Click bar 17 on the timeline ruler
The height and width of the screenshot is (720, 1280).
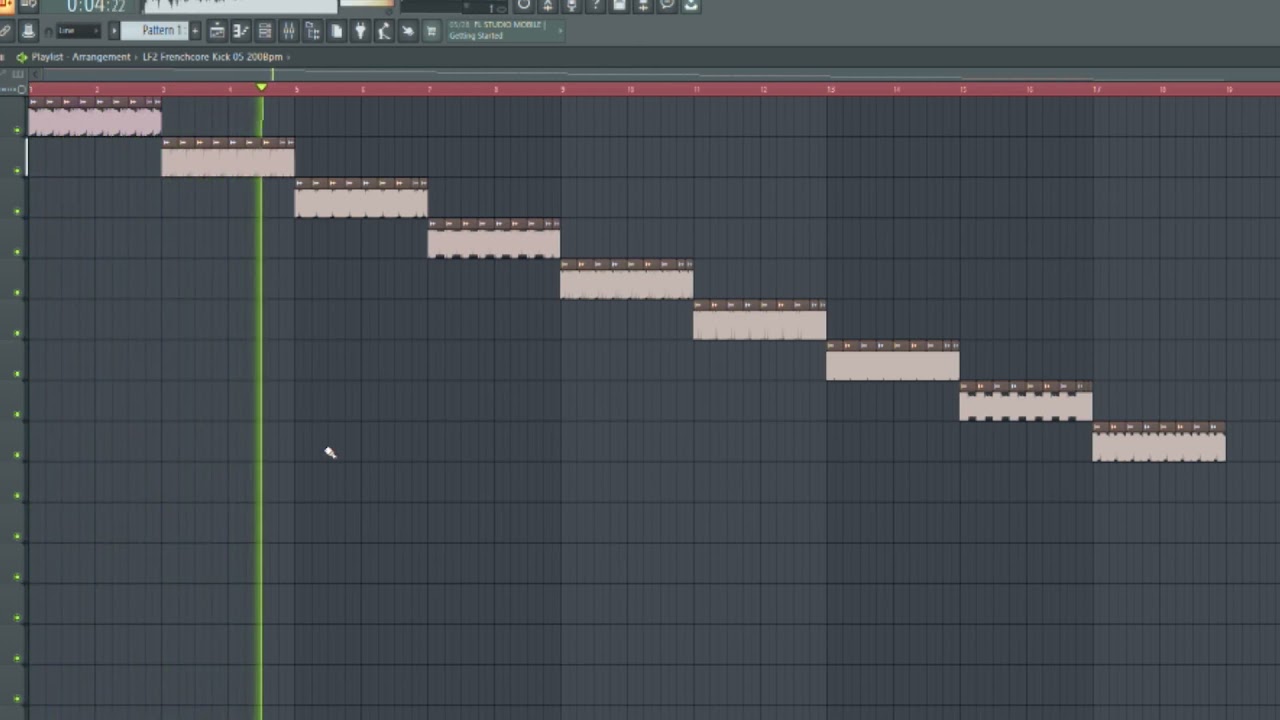(x=1096, y=90)
